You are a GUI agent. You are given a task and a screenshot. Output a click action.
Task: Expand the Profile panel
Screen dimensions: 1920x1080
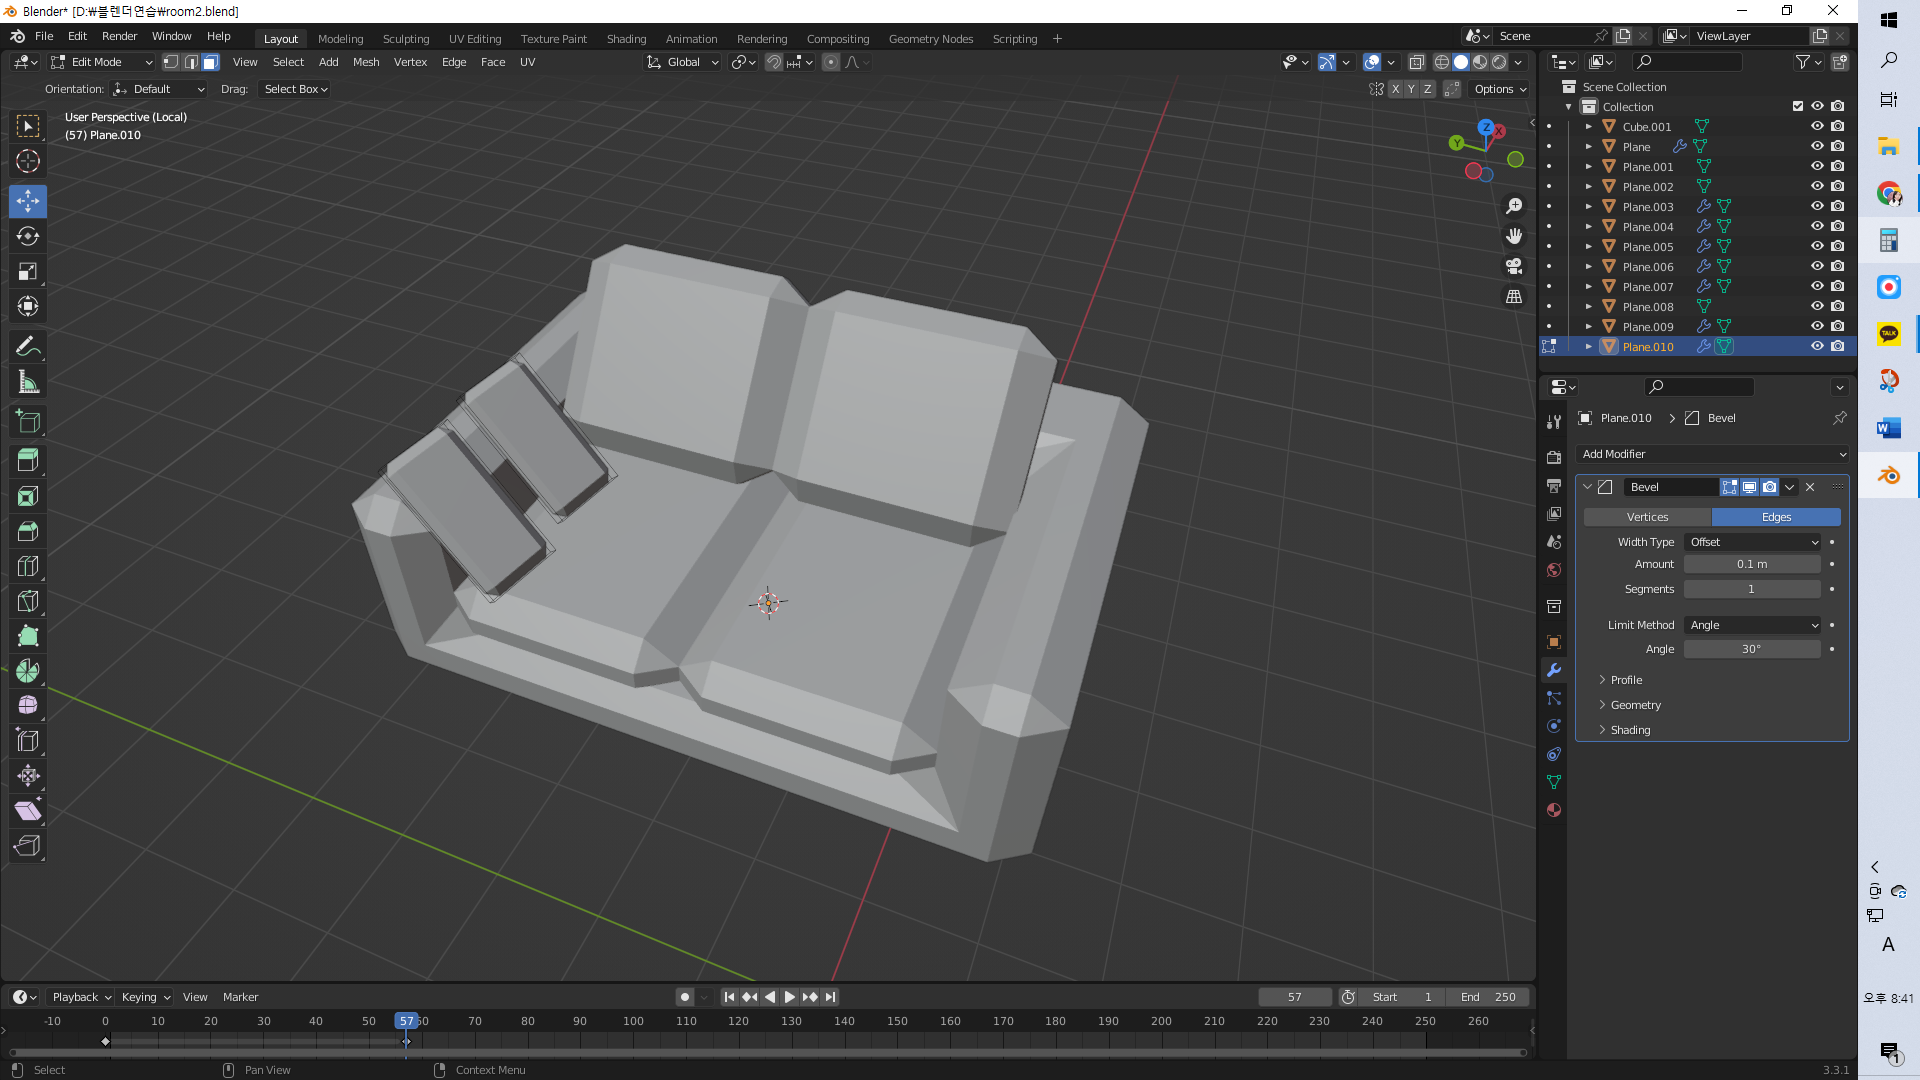click(1626, 680)
